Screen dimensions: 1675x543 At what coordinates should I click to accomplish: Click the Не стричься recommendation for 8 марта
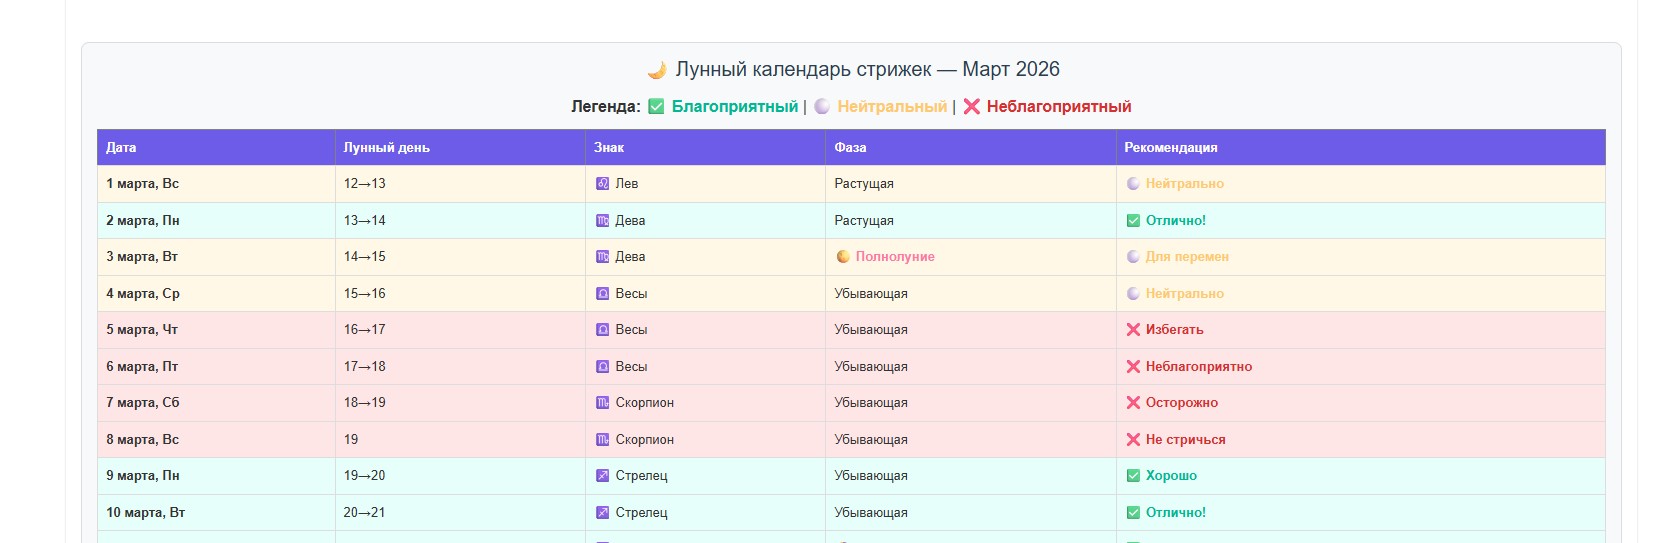coord(1185,440)
